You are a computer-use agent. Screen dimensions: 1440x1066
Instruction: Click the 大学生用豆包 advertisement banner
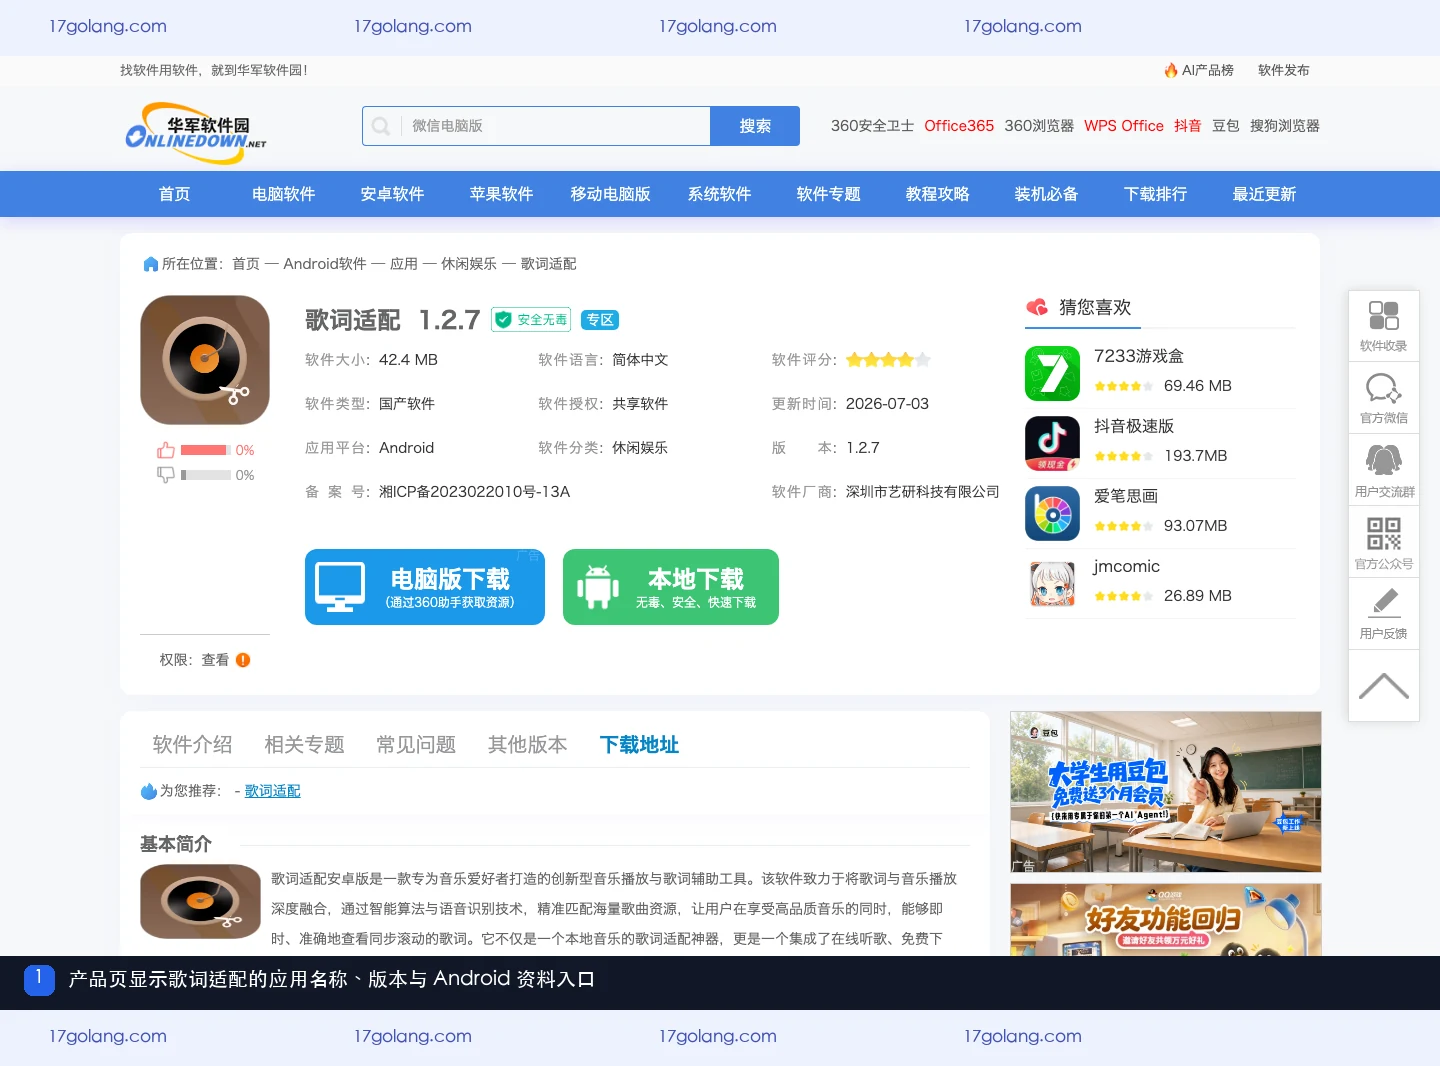pyautogui.click(x=1166, y=792)
